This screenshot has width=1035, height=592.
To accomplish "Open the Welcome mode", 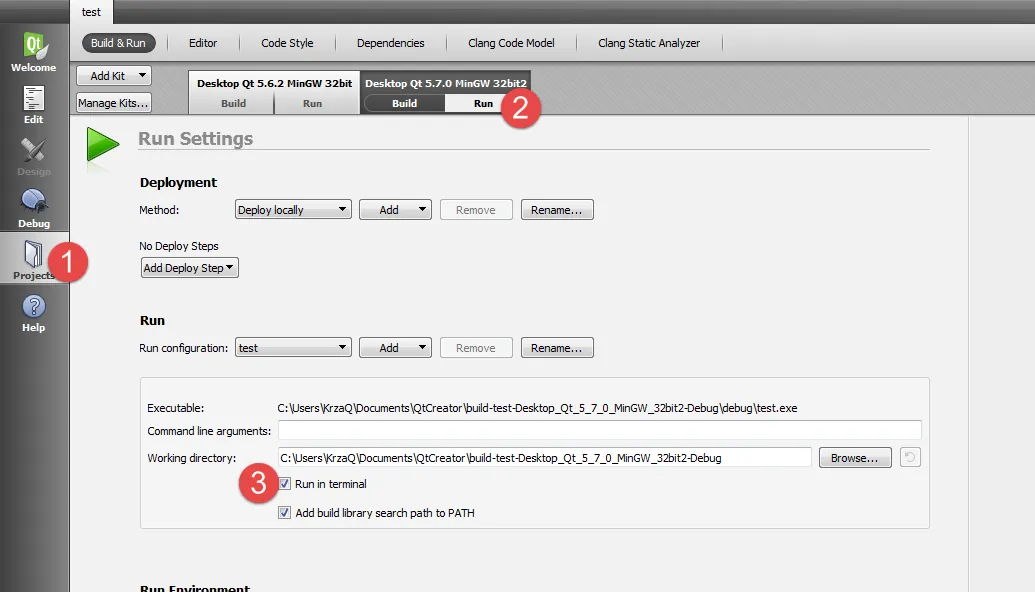I will click(x=34, y=51).
